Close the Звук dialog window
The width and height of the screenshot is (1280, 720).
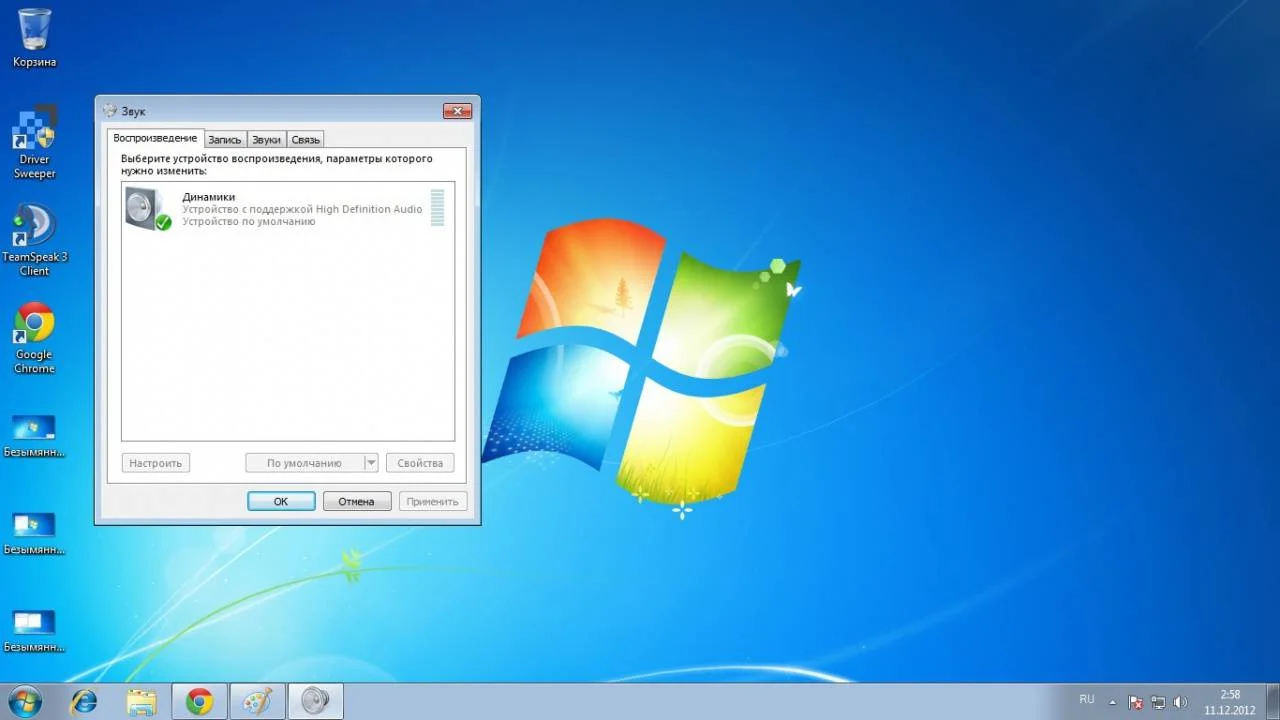point(457,110)
